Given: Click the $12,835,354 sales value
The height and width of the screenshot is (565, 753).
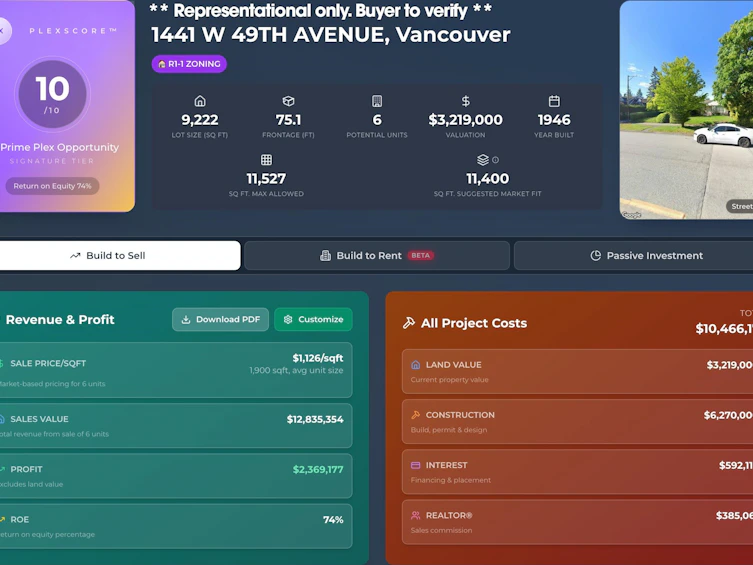Looking at the screenshot, I should [x=315, y=420].
